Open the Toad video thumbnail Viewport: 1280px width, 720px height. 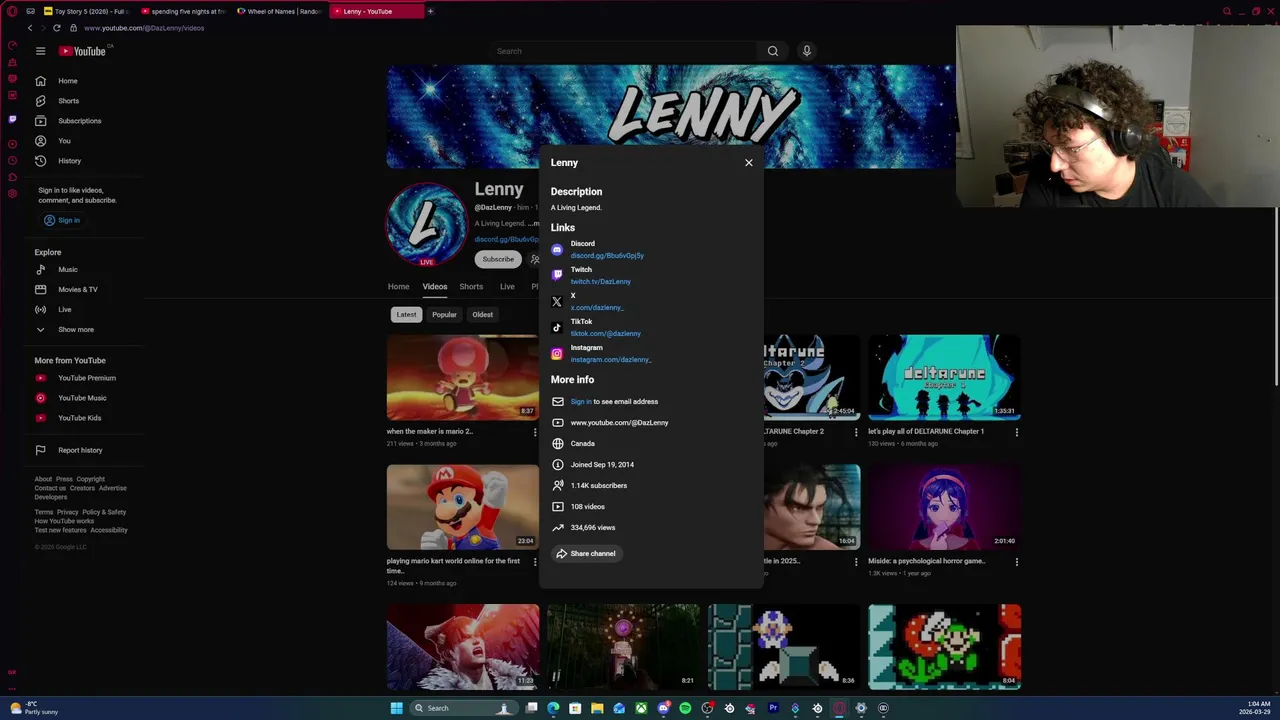pos(462,377)
